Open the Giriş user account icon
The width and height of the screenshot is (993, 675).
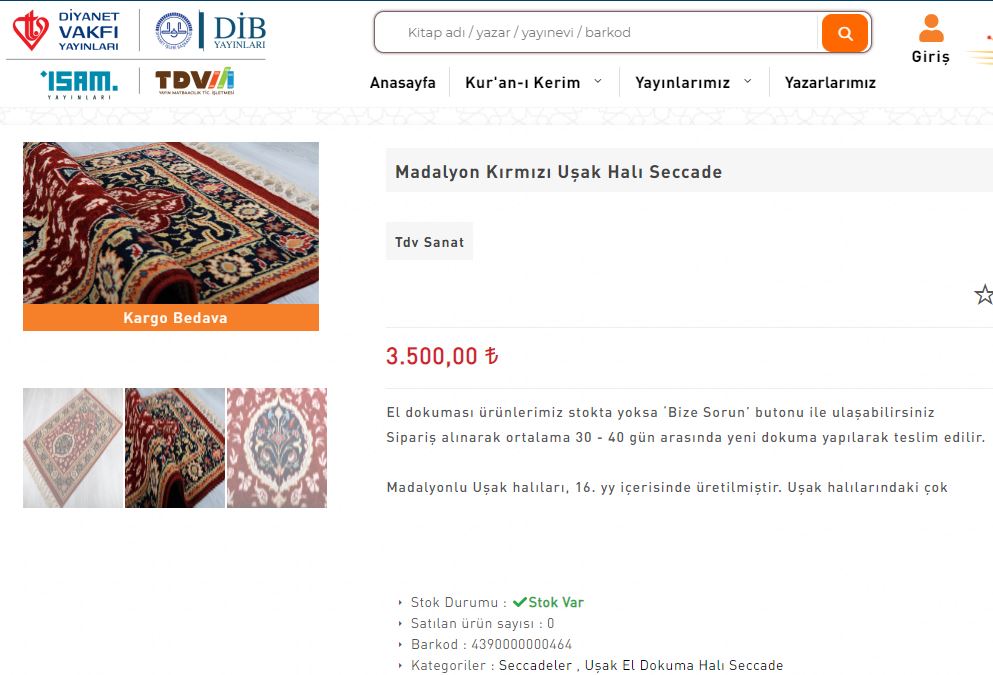coord(930,28)
